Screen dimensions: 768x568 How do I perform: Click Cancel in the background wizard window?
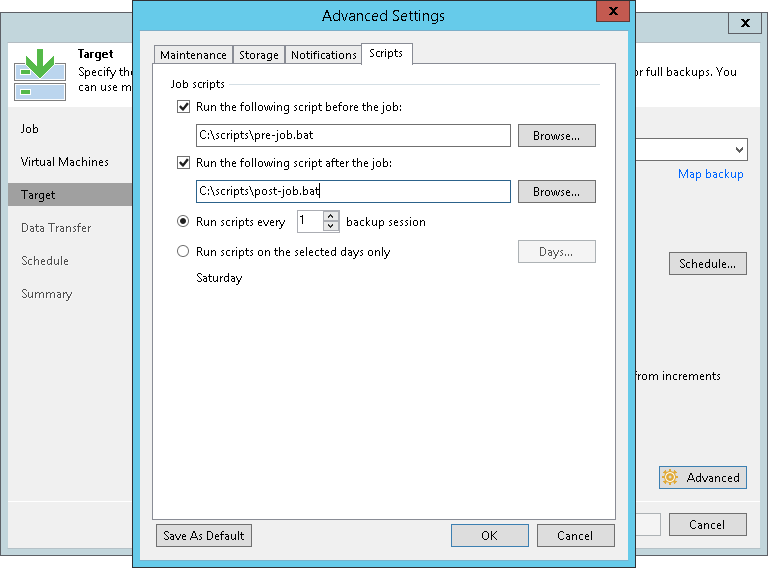(708, 524)
